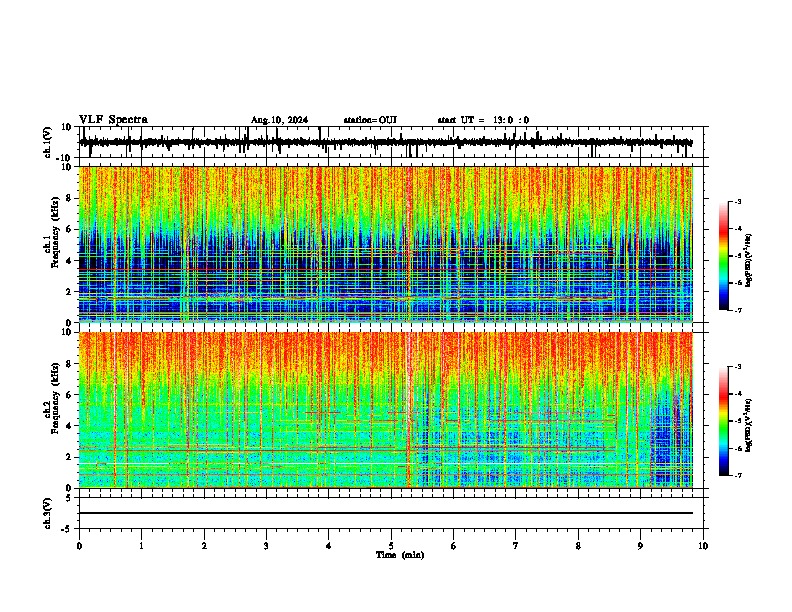Click time axis tick label "6"

tap(454, 546)
